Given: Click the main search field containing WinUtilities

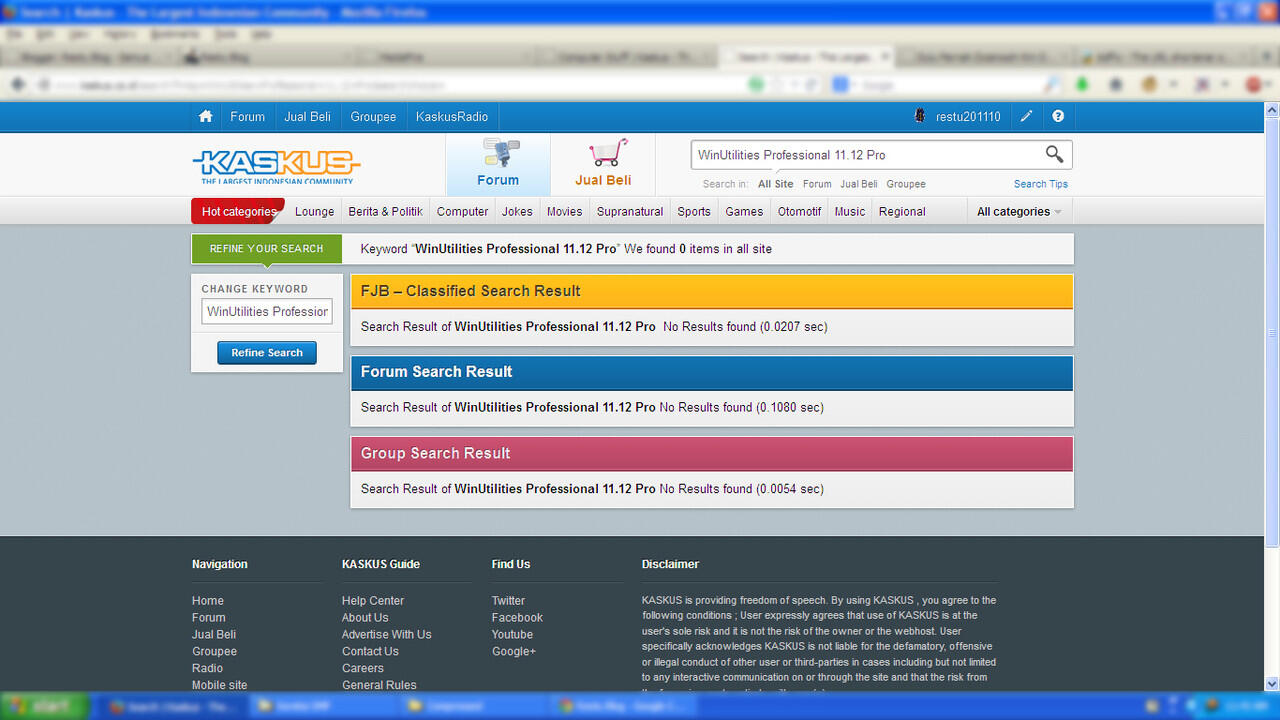Looking at the screenshot, I should click(x=866, y=155).
